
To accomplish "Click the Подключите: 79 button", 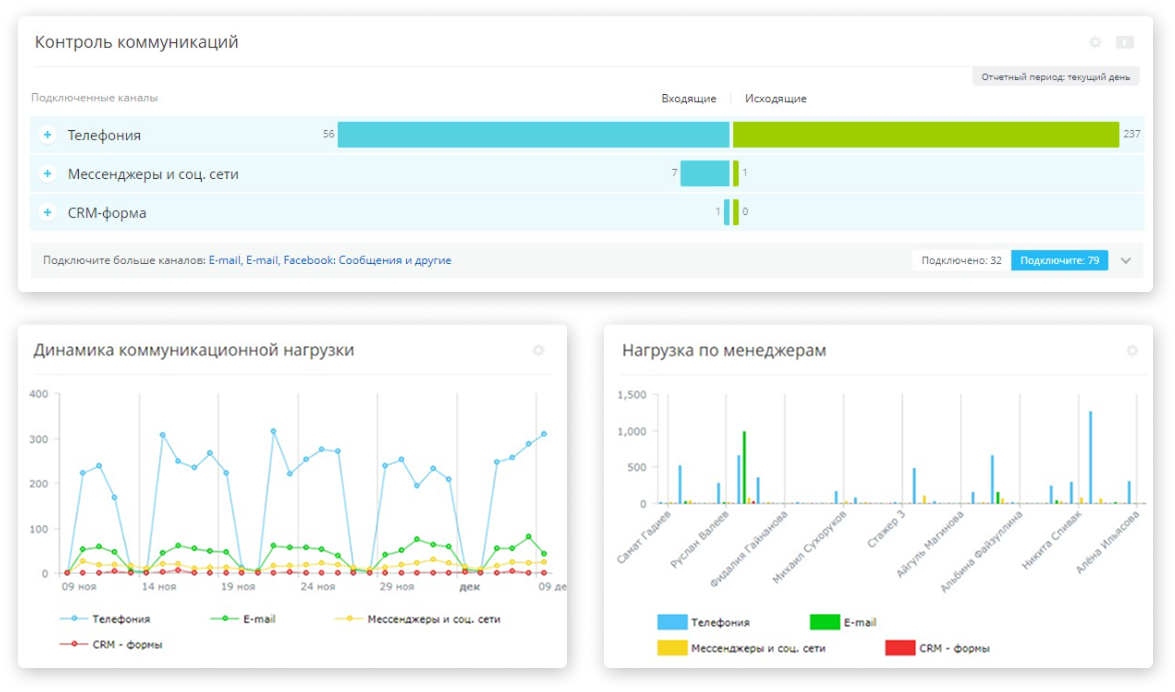I will 1059,260.
